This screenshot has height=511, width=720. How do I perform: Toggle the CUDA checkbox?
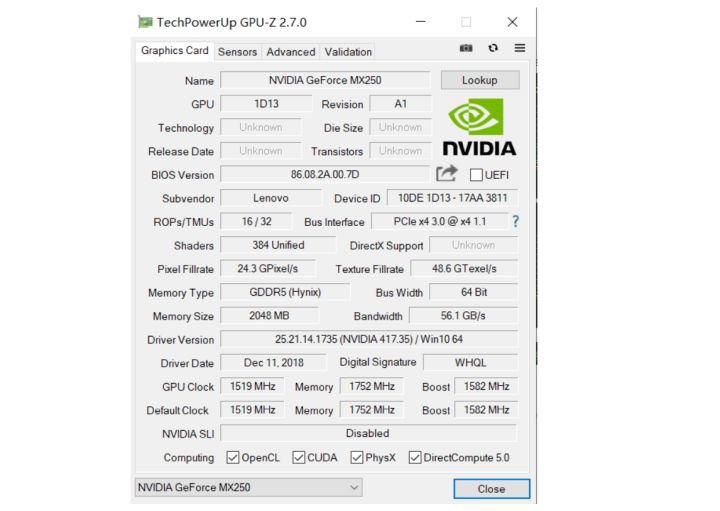pyautogui.click(x=298, y=457)
